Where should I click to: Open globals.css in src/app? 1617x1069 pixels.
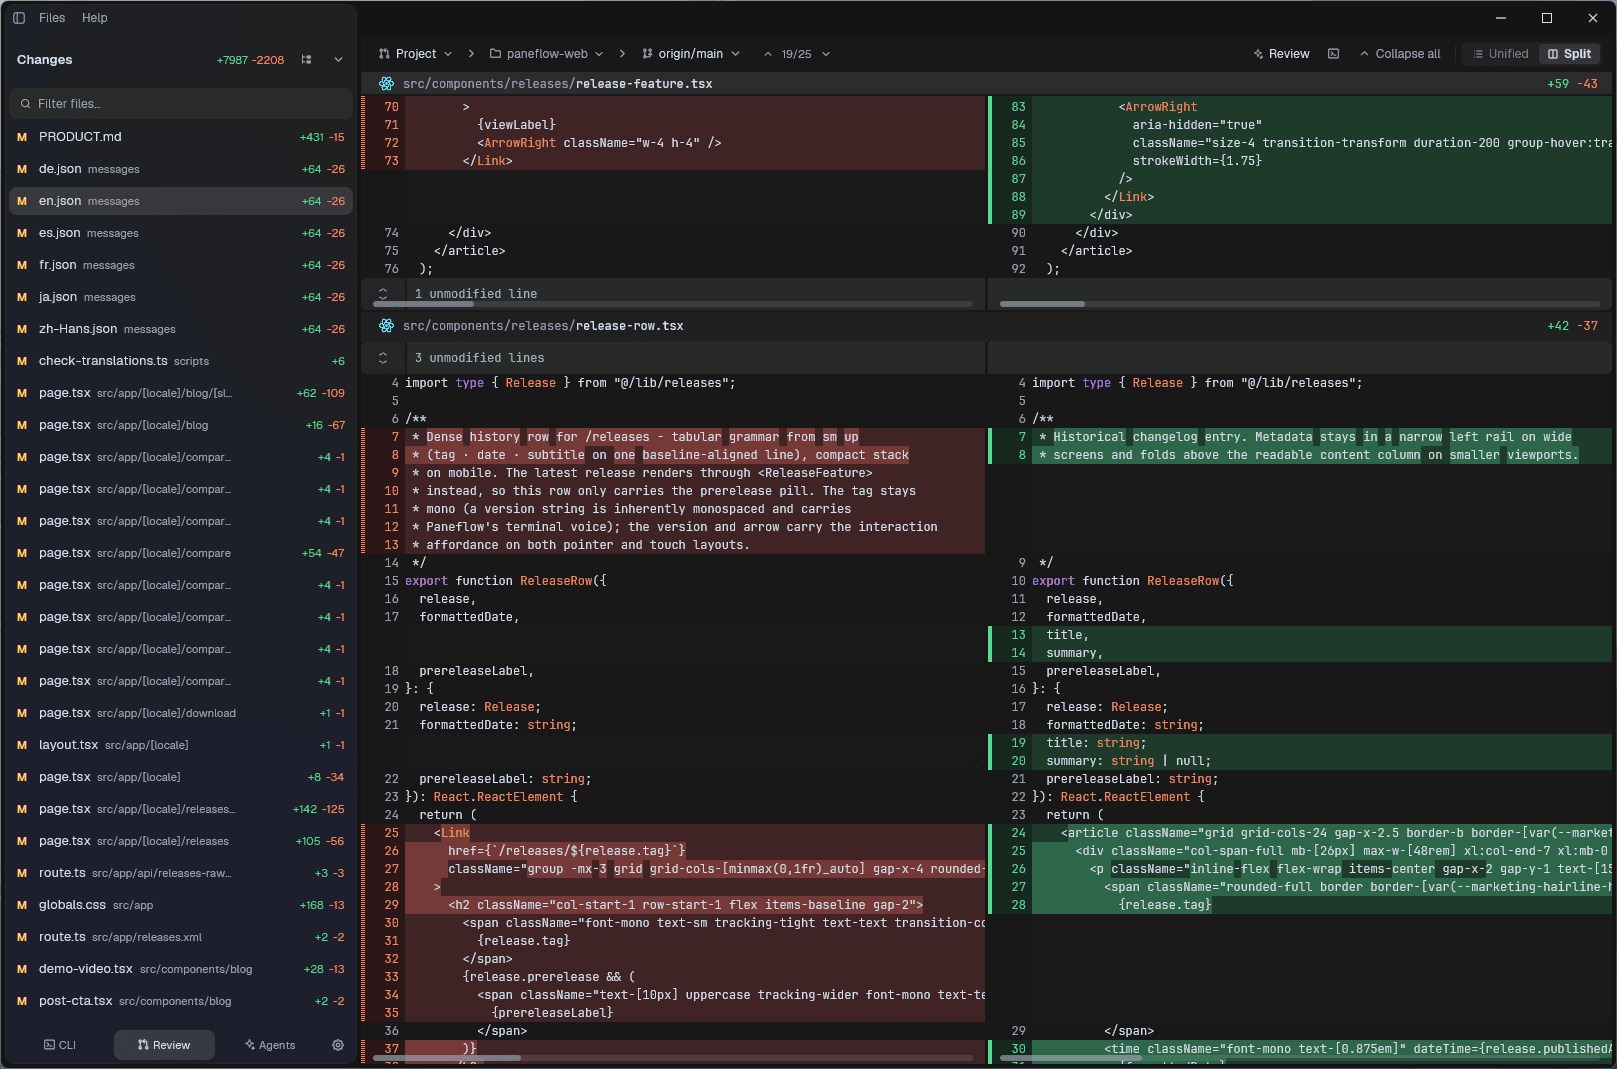pyautogui.click(x=180, y=905)
